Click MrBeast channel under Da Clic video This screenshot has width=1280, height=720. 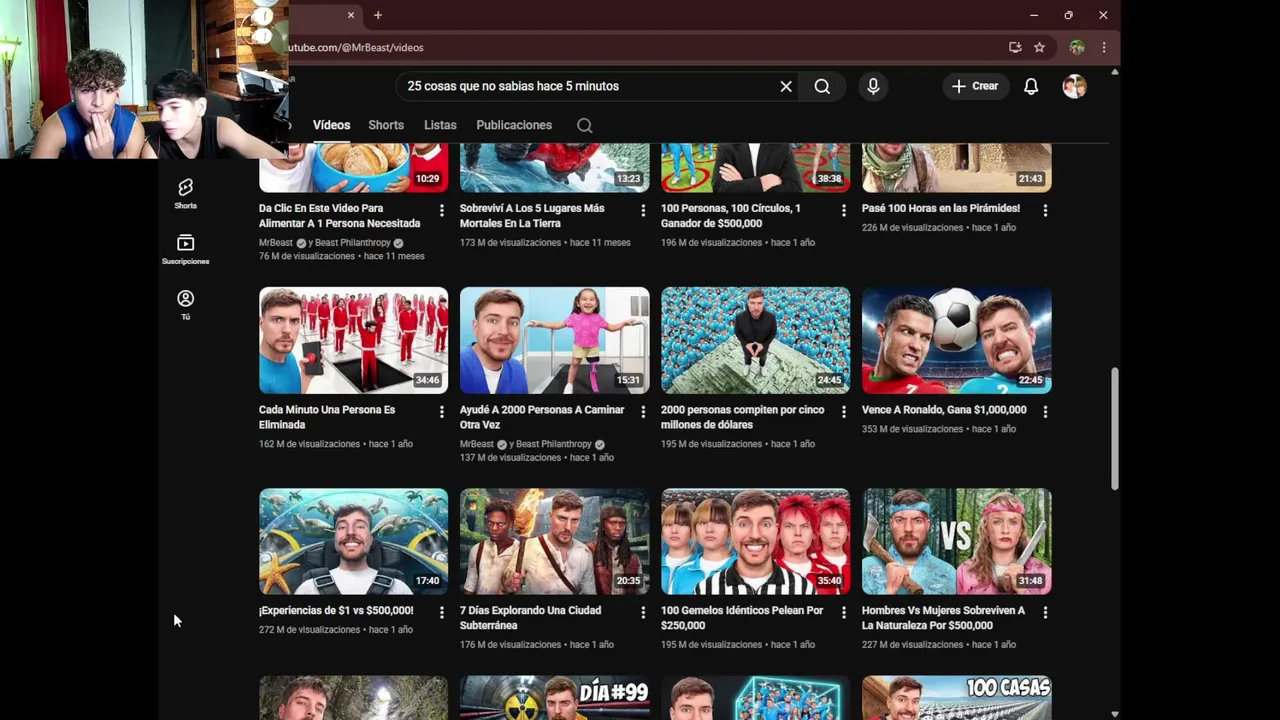point(276,243)
